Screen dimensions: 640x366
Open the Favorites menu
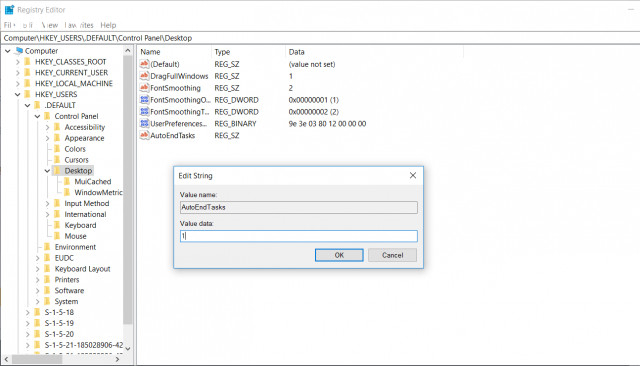tap(79, 25)
